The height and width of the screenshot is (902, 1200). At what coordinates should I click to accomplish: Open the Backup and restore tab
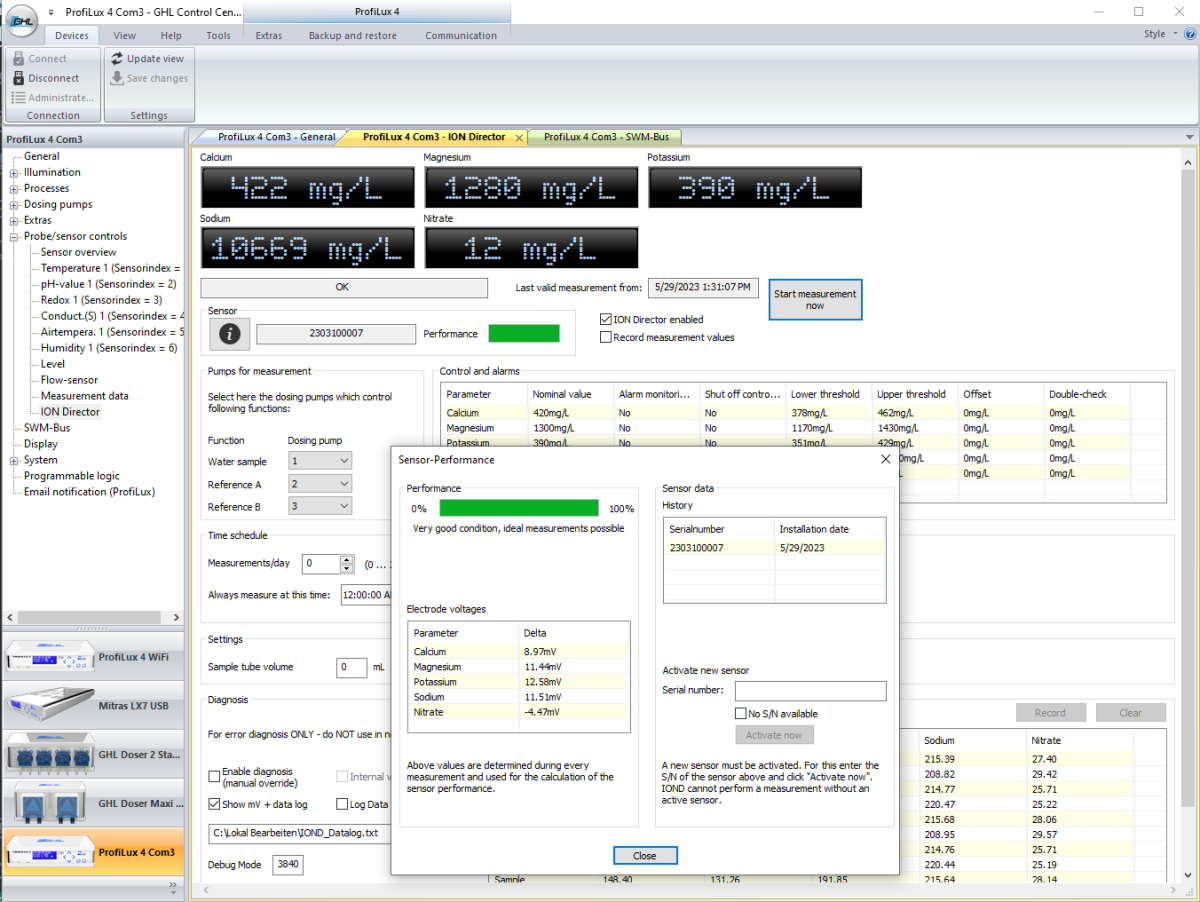353,35
